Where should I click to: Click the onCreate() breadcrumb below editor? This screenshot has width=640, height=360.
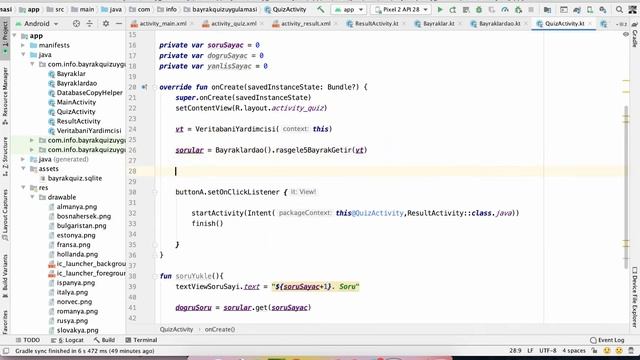click(x=220, y=329)
